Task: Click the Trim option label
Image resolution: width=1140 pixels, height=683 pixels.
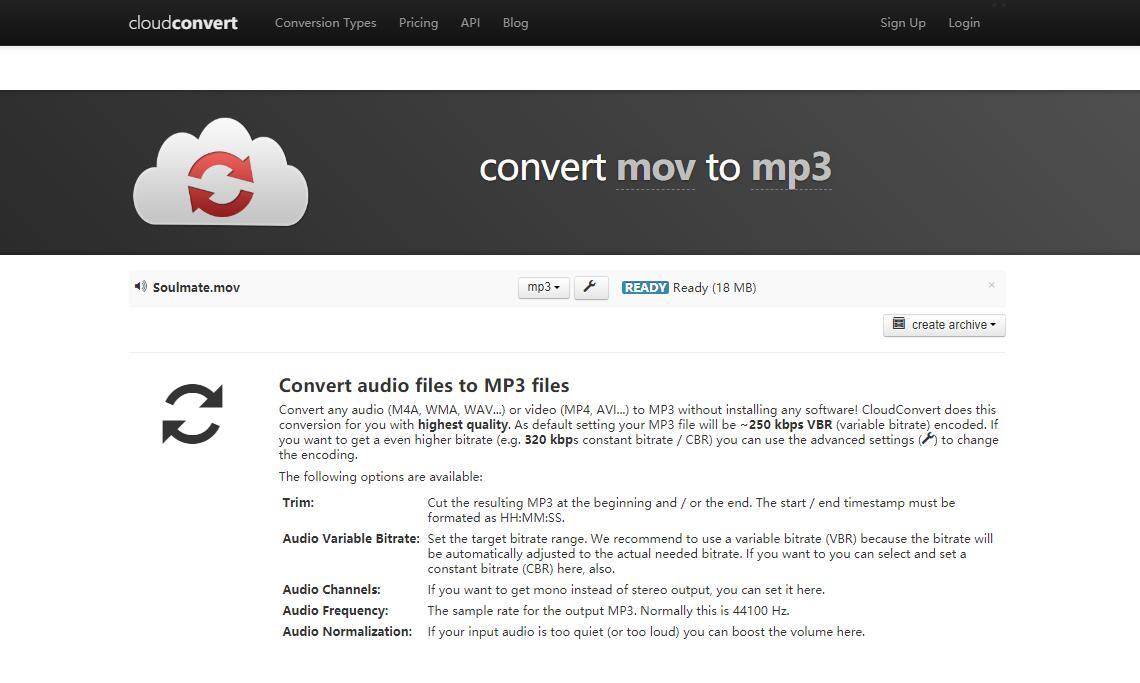Action: [x=298, y=503]
